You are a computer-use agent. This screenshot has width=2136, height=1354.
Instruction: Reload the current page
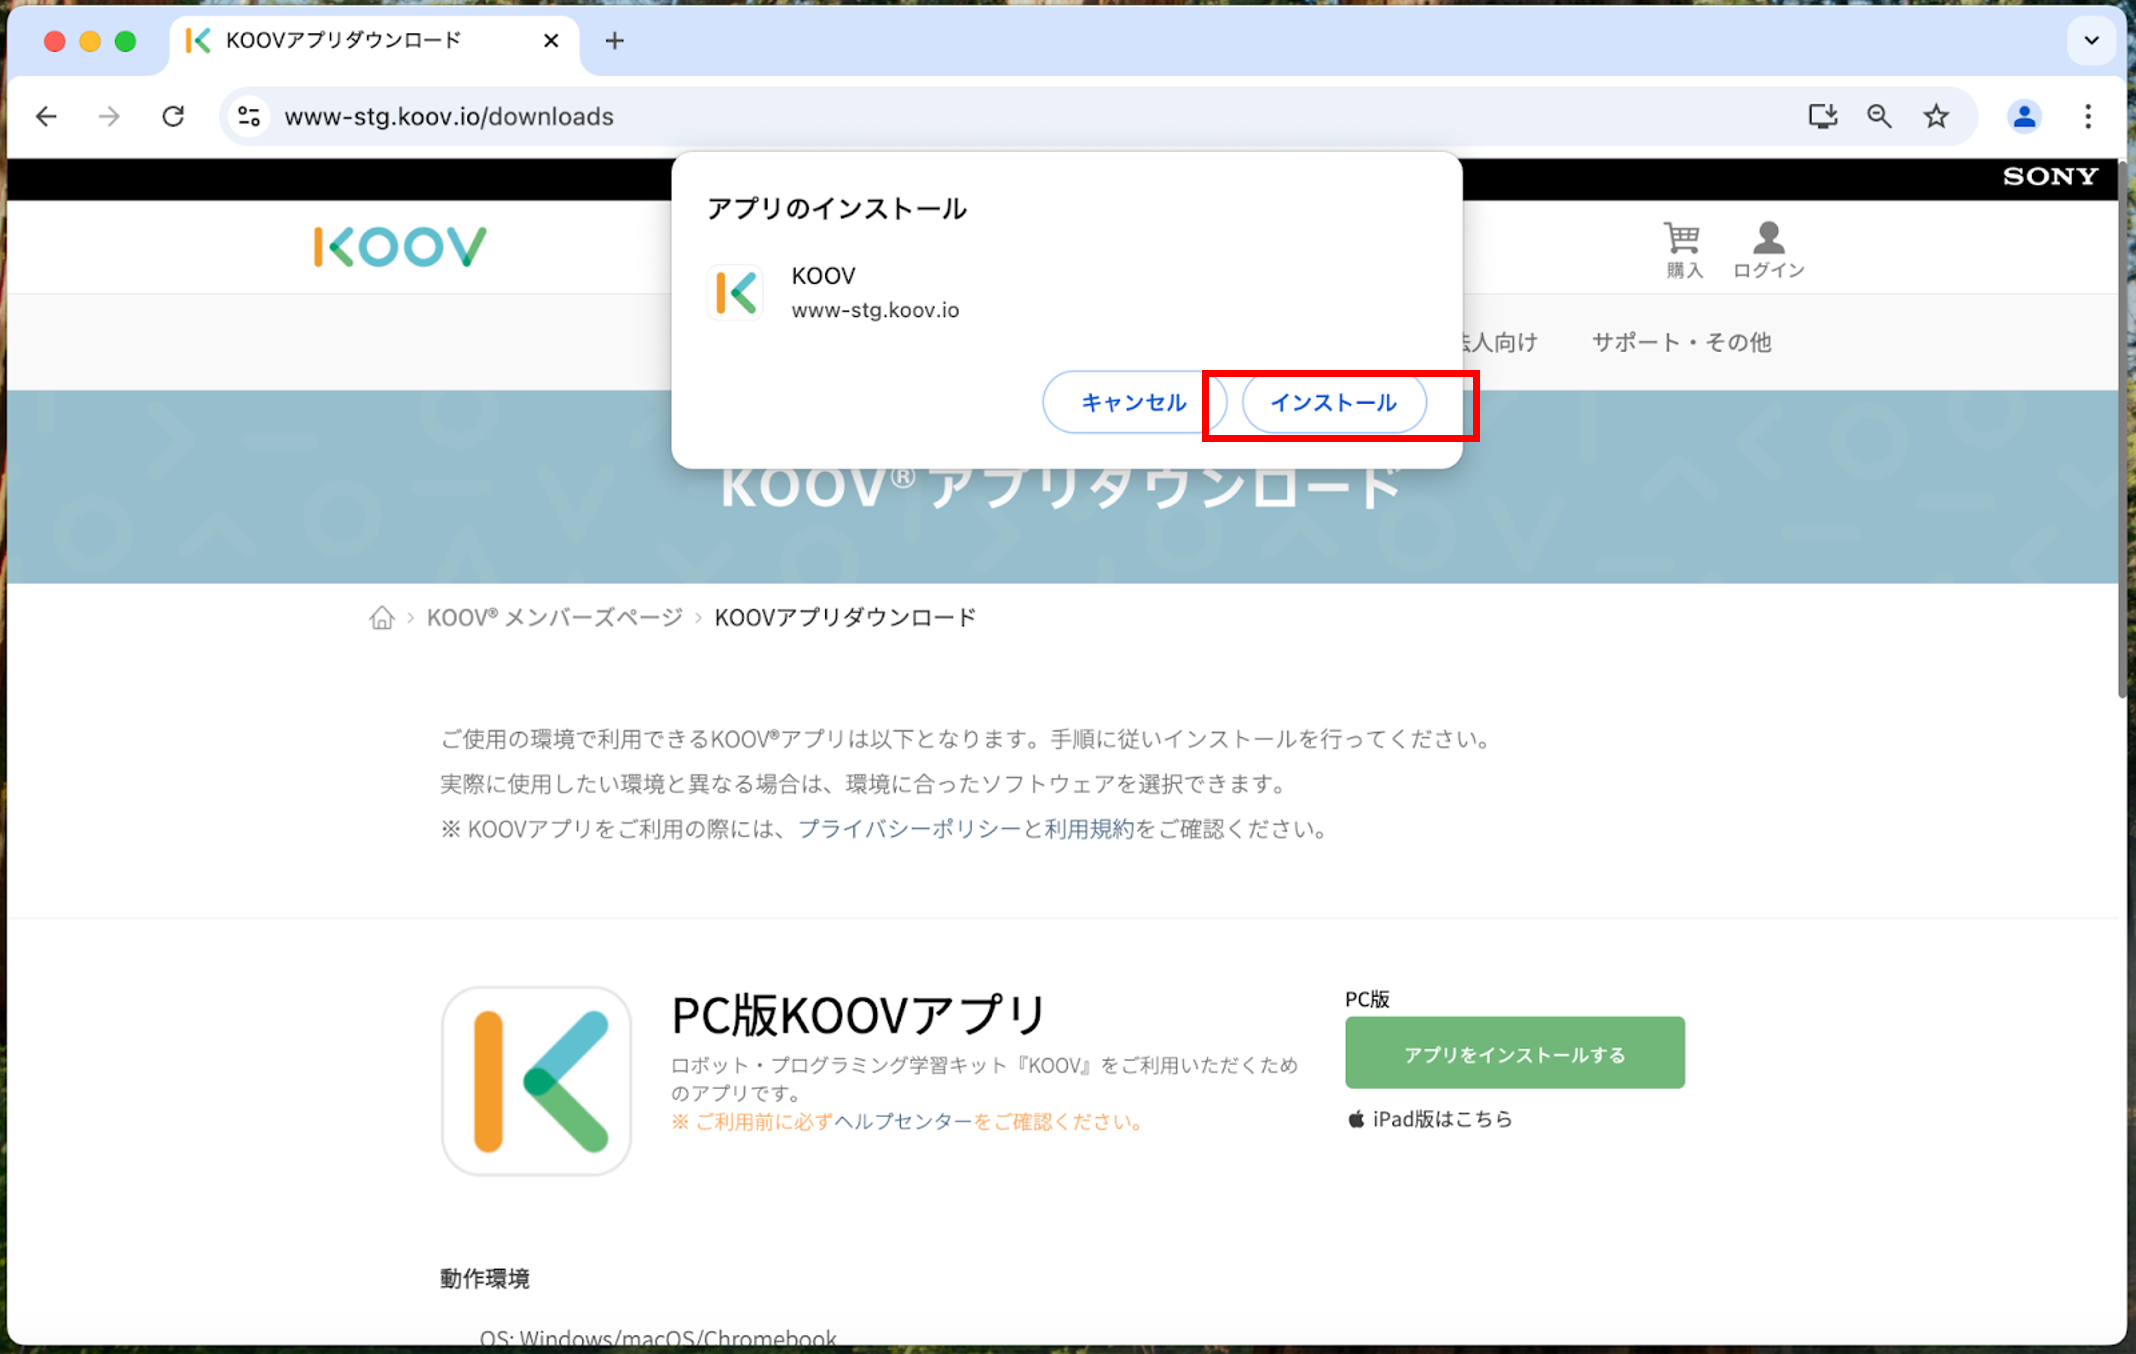pos(173,116)
